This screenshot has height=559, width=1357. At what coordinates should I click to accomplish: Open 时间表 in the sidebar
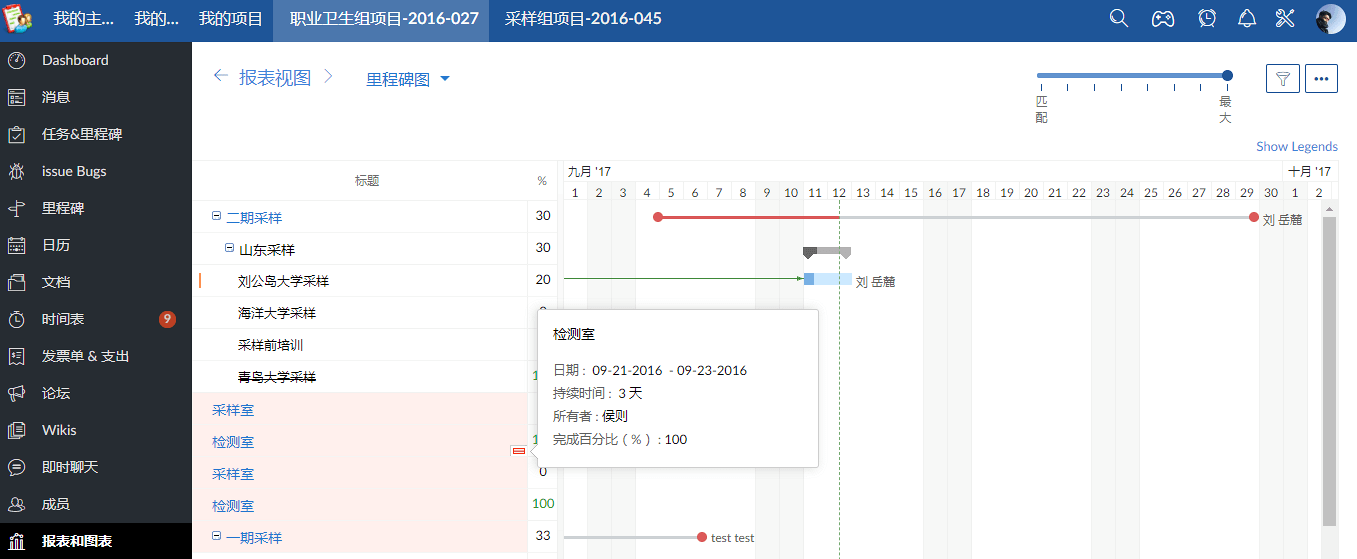pyautogui.click(x=63, y=319)
